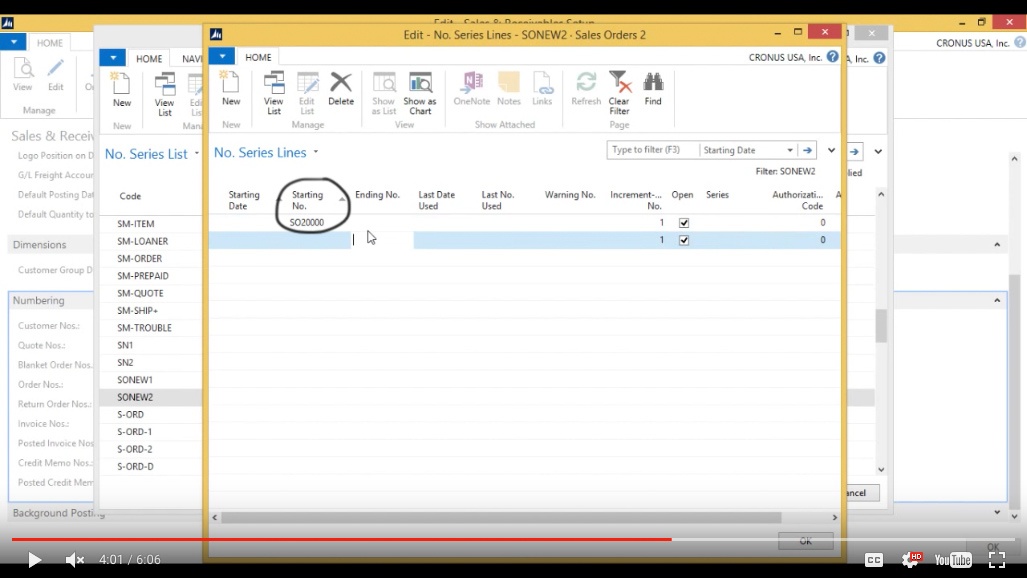Viewport: 1027px width, 578px height.
Task: Click the Refresh icon
Action: click(x=586, y=88)
